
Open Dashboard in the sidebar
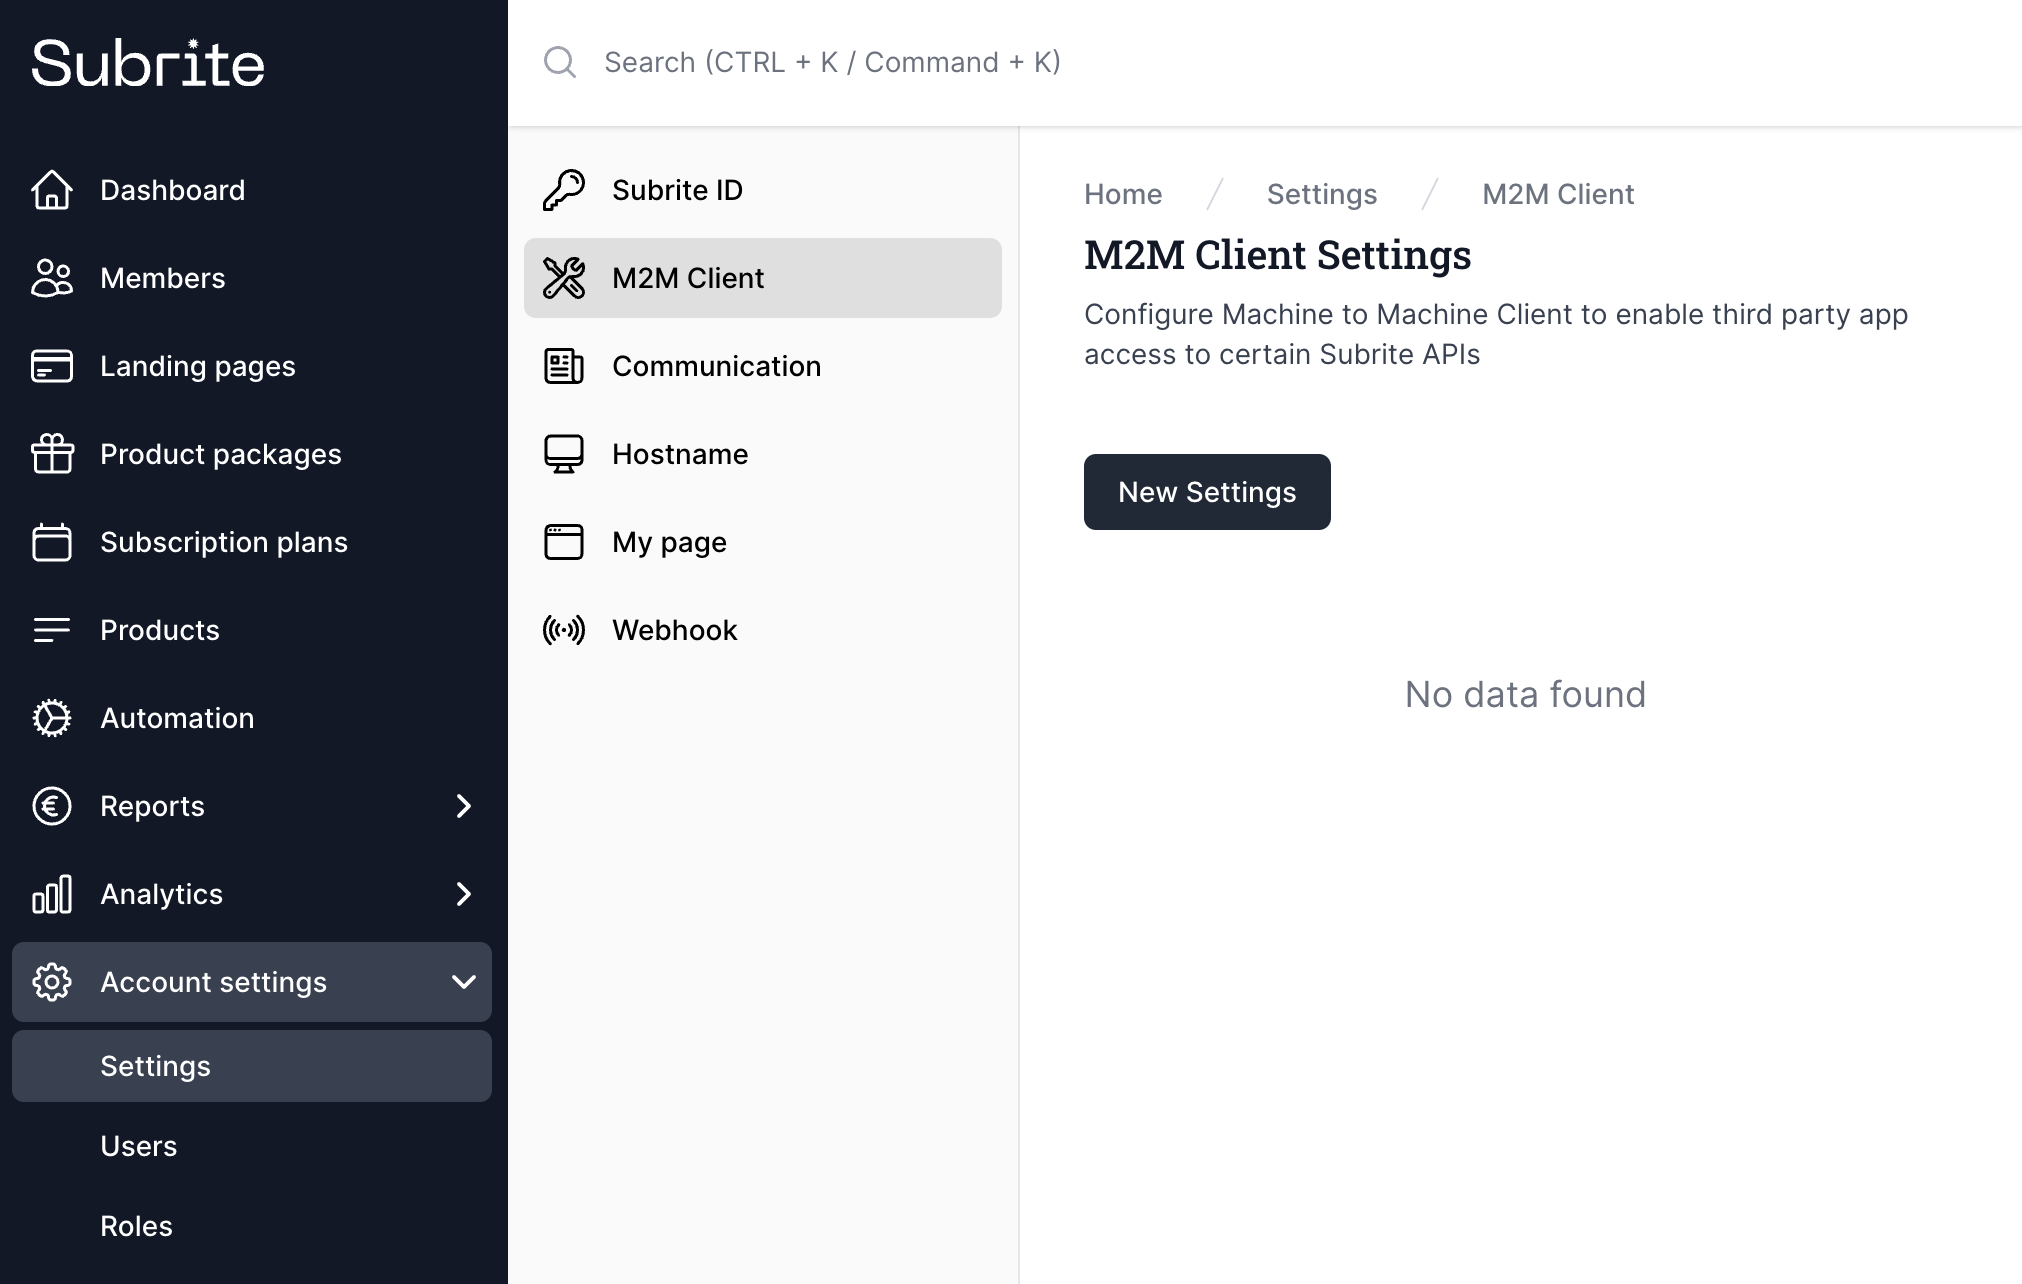point(252,190)
